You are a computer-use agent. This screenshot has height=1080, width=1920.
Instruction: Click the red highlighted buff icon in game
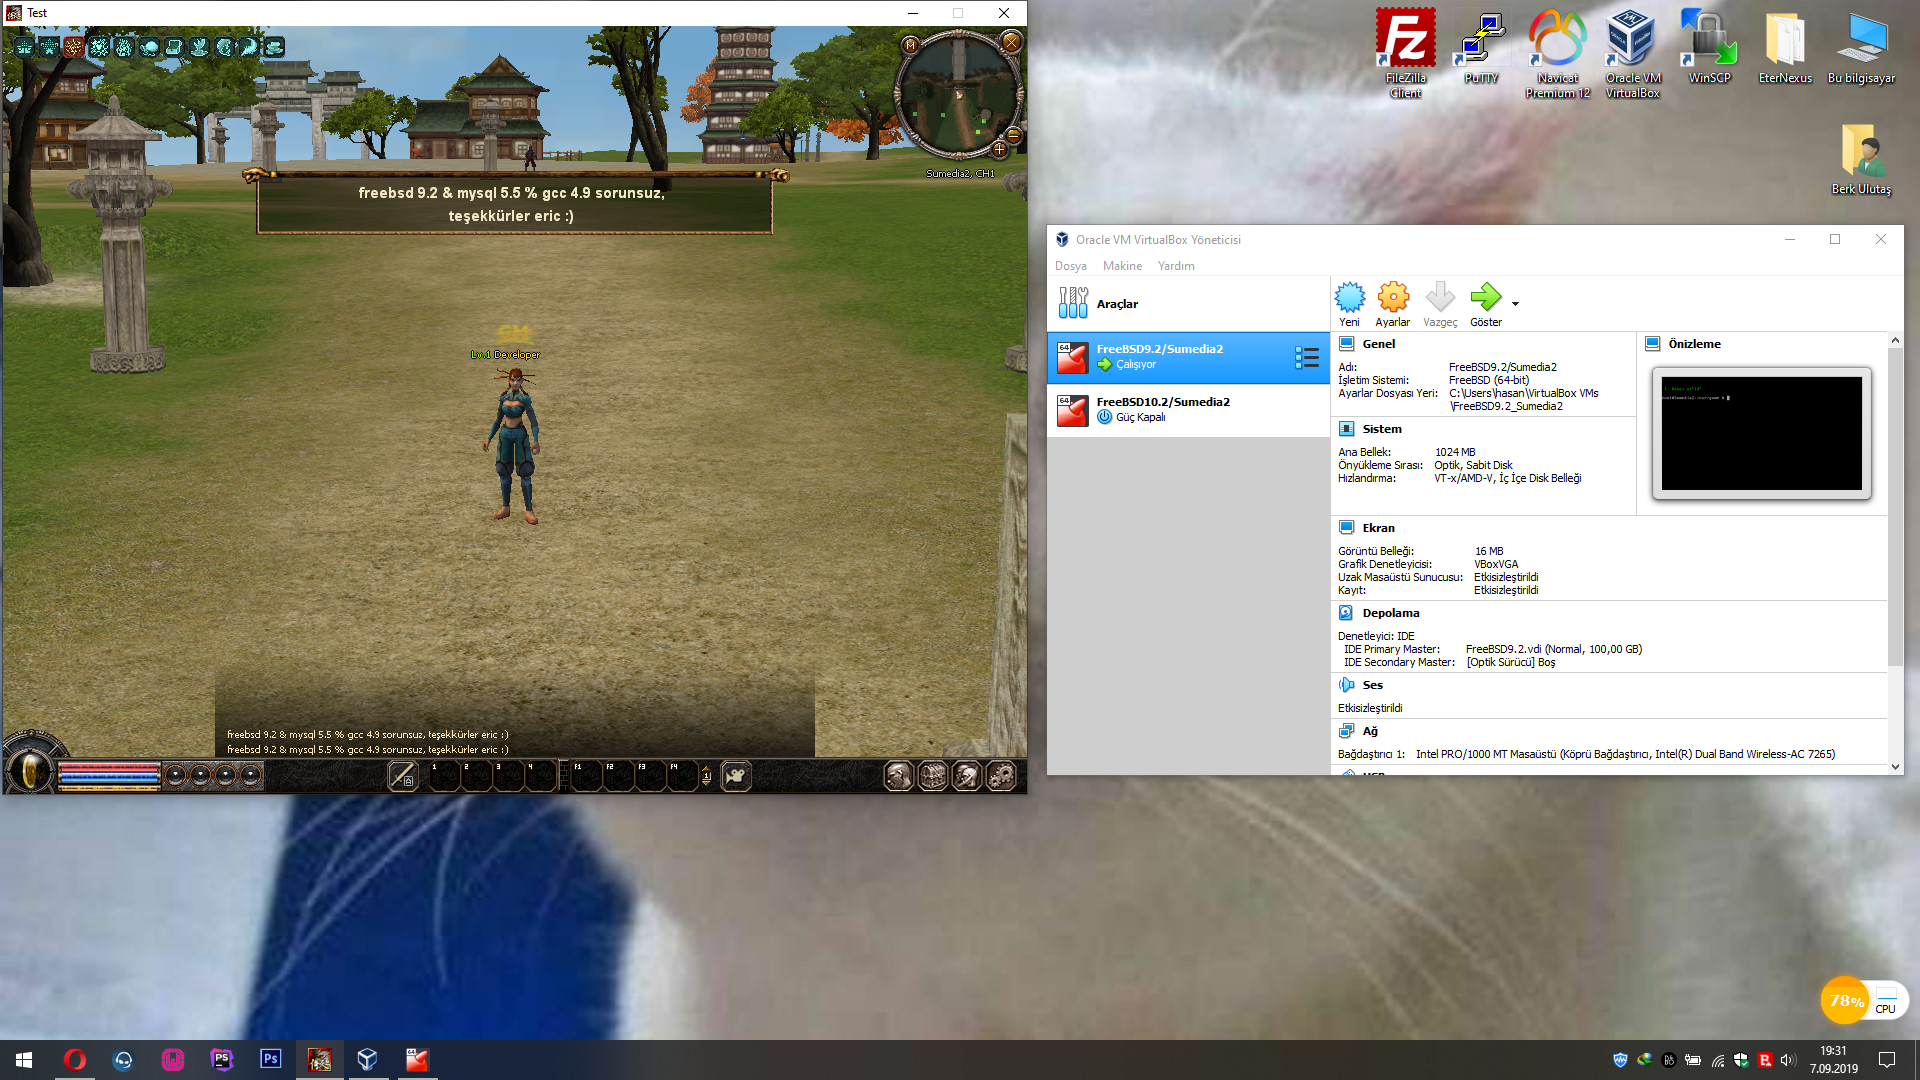(74, 47)
